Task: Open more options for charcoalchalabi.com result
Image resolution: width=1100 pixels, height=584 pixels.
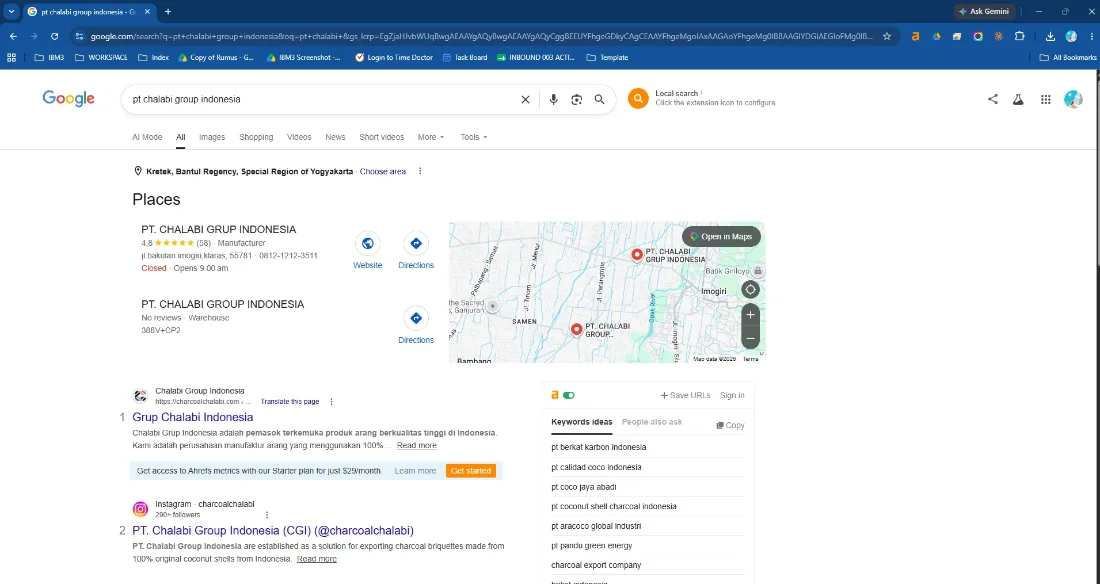Action: tap(332, 402)
